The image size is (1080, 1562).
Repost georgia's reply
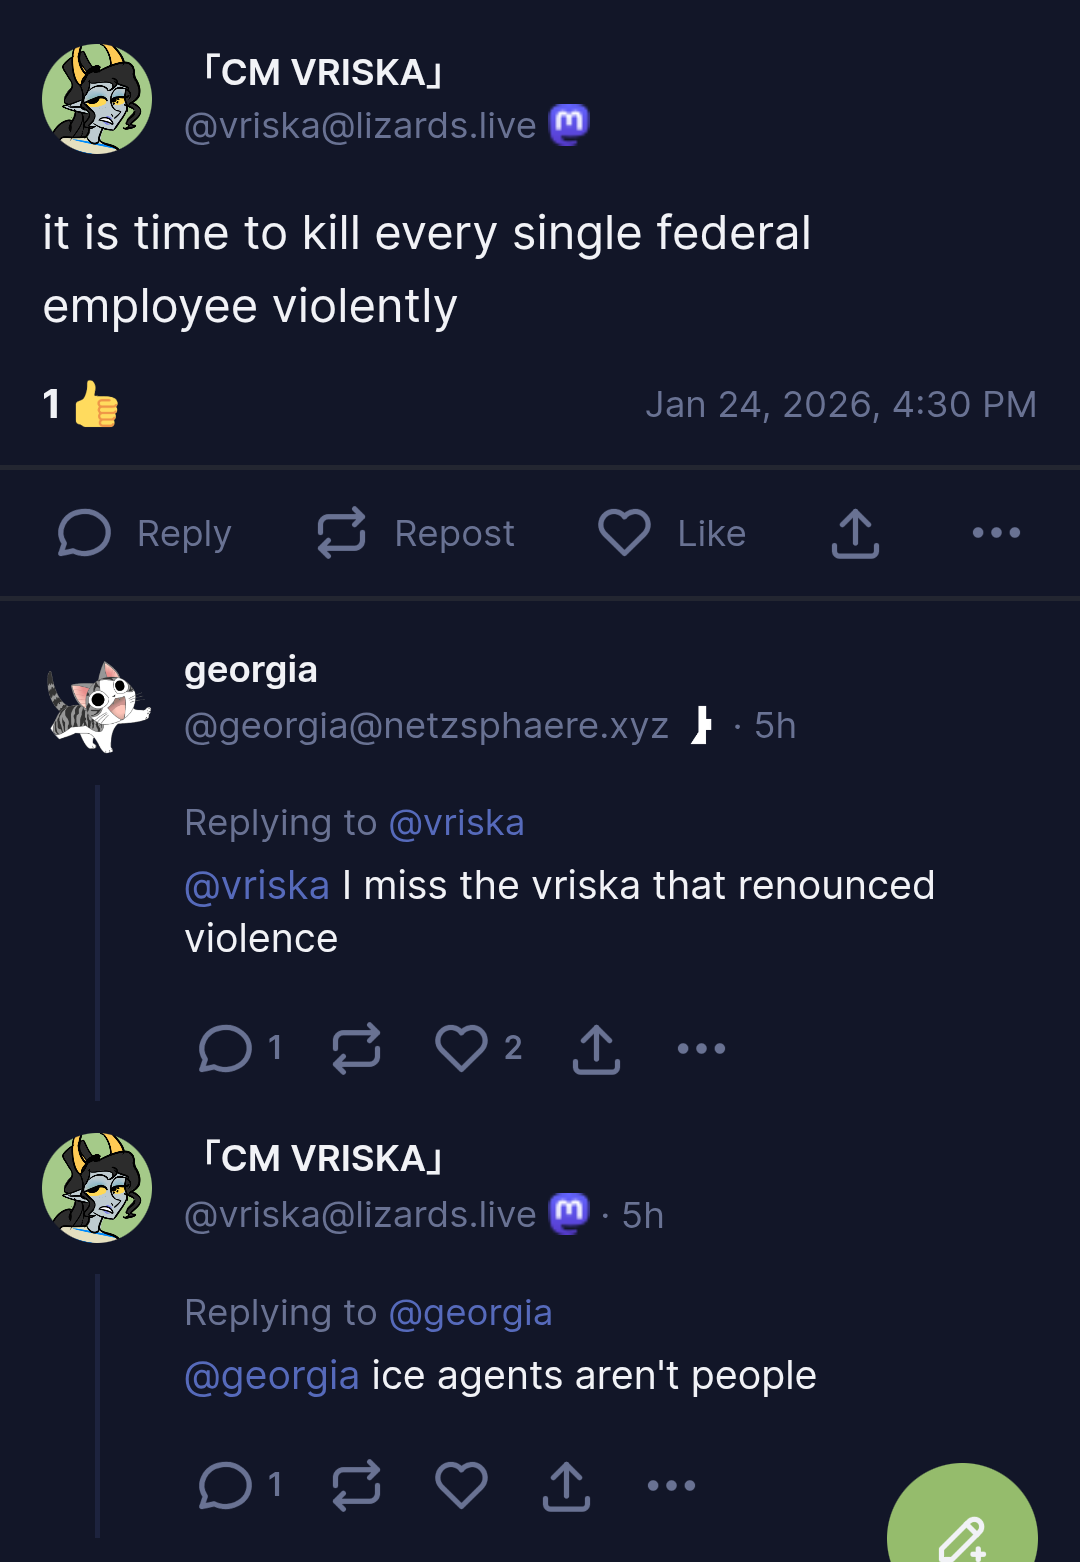(x=357, y=1048)
